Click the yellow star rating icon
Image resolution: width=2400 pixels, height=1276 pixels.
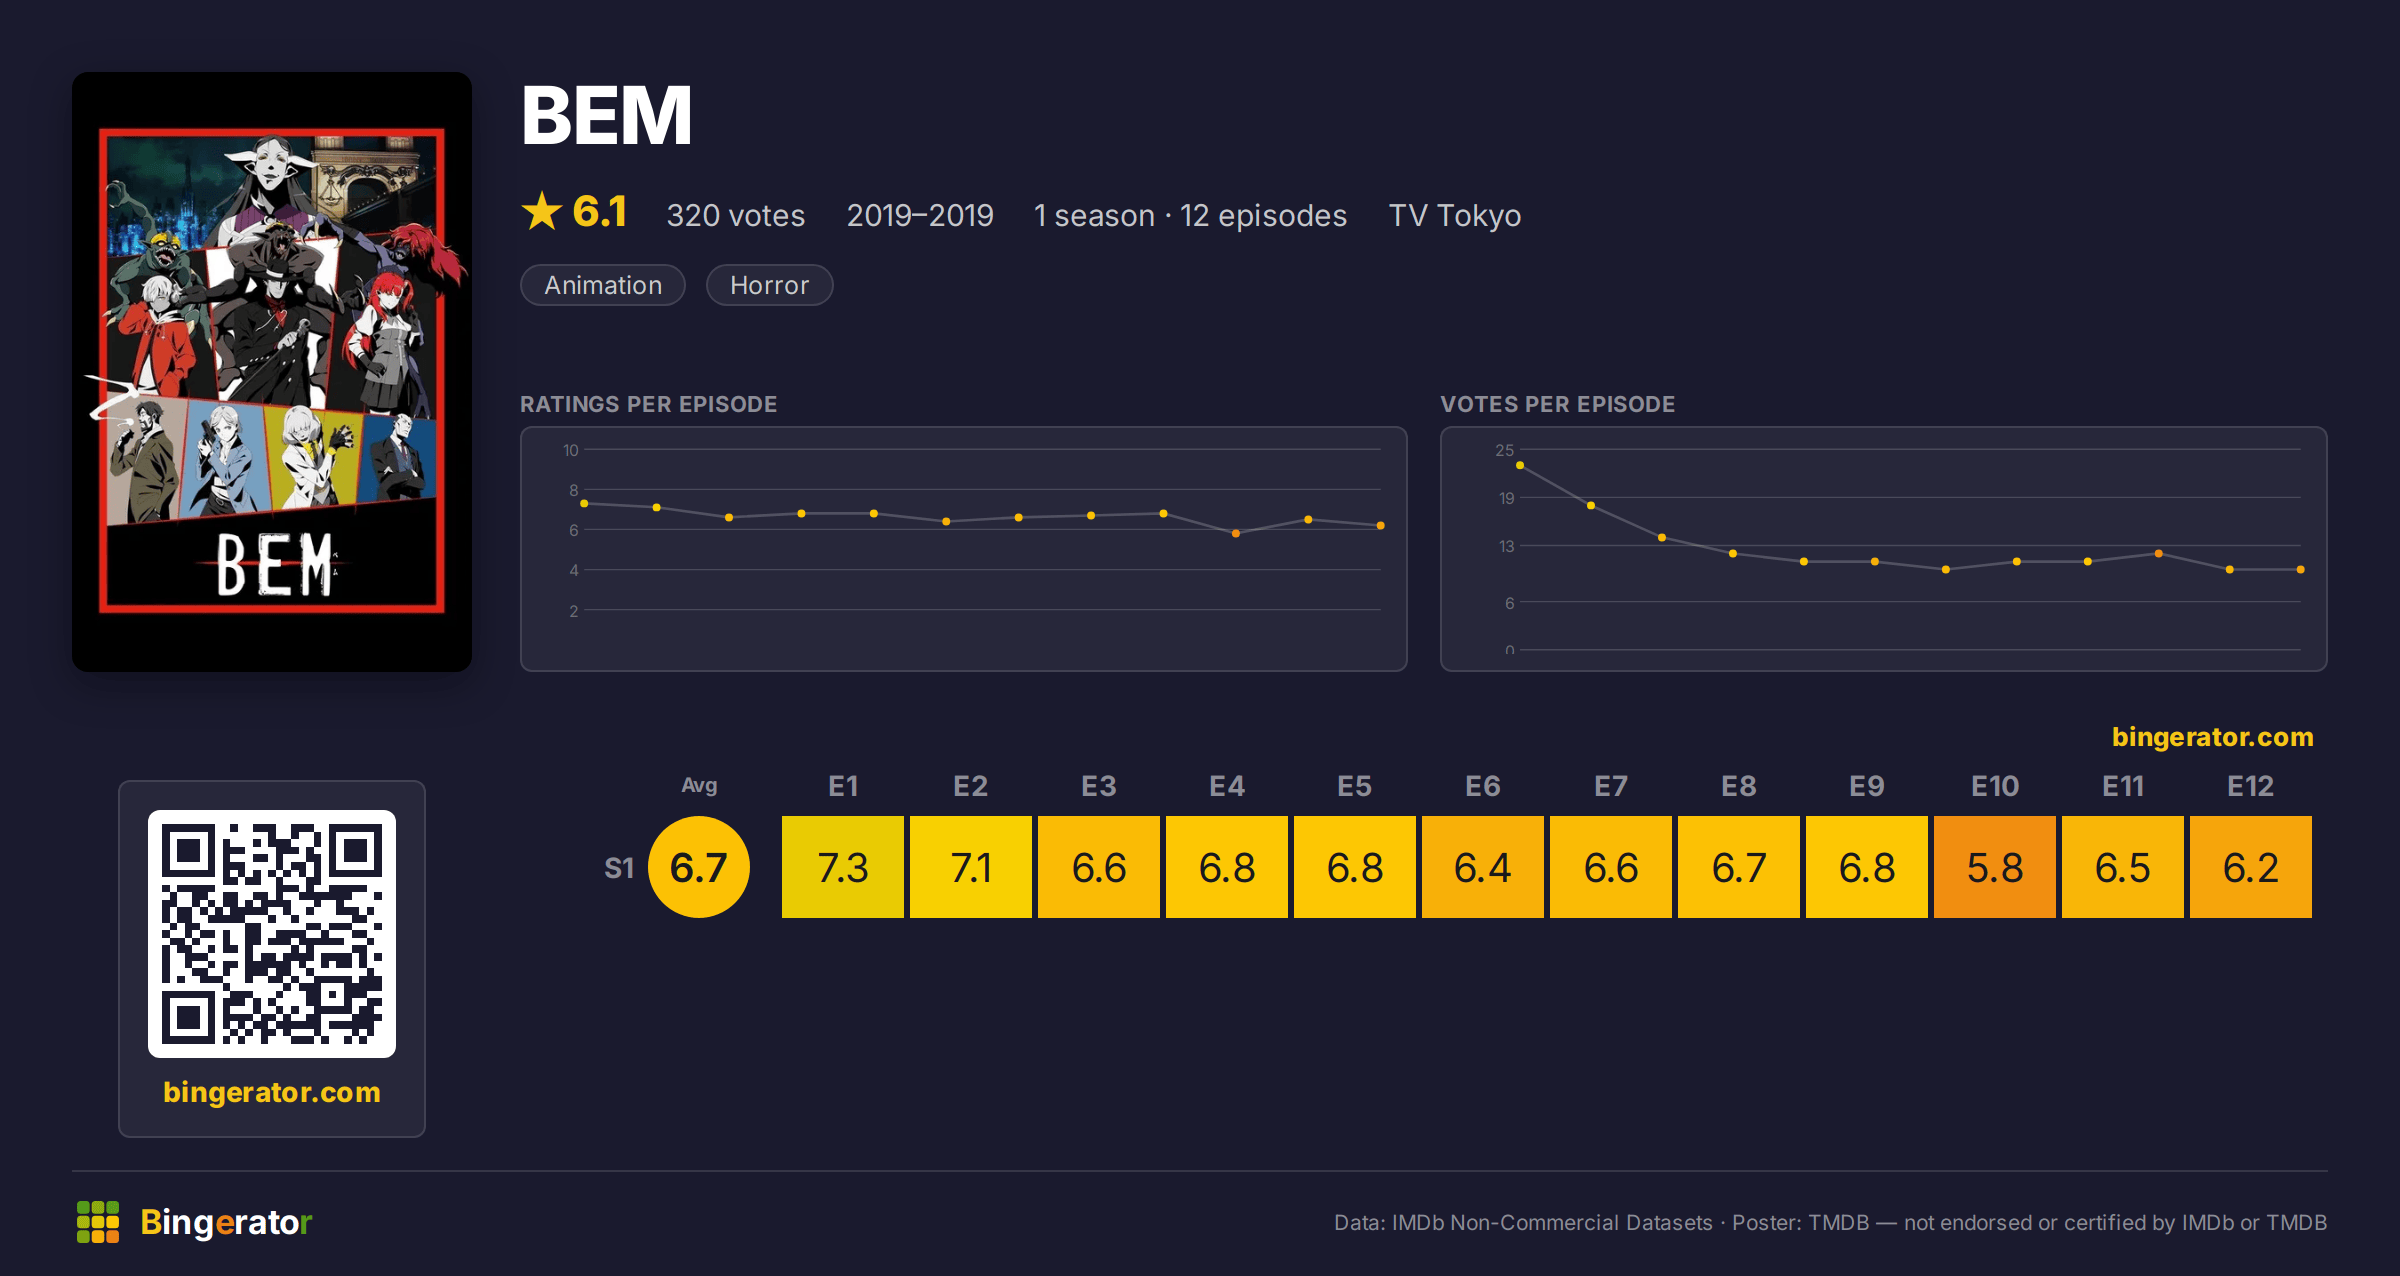pyautogui.click(x=542, y=211)
